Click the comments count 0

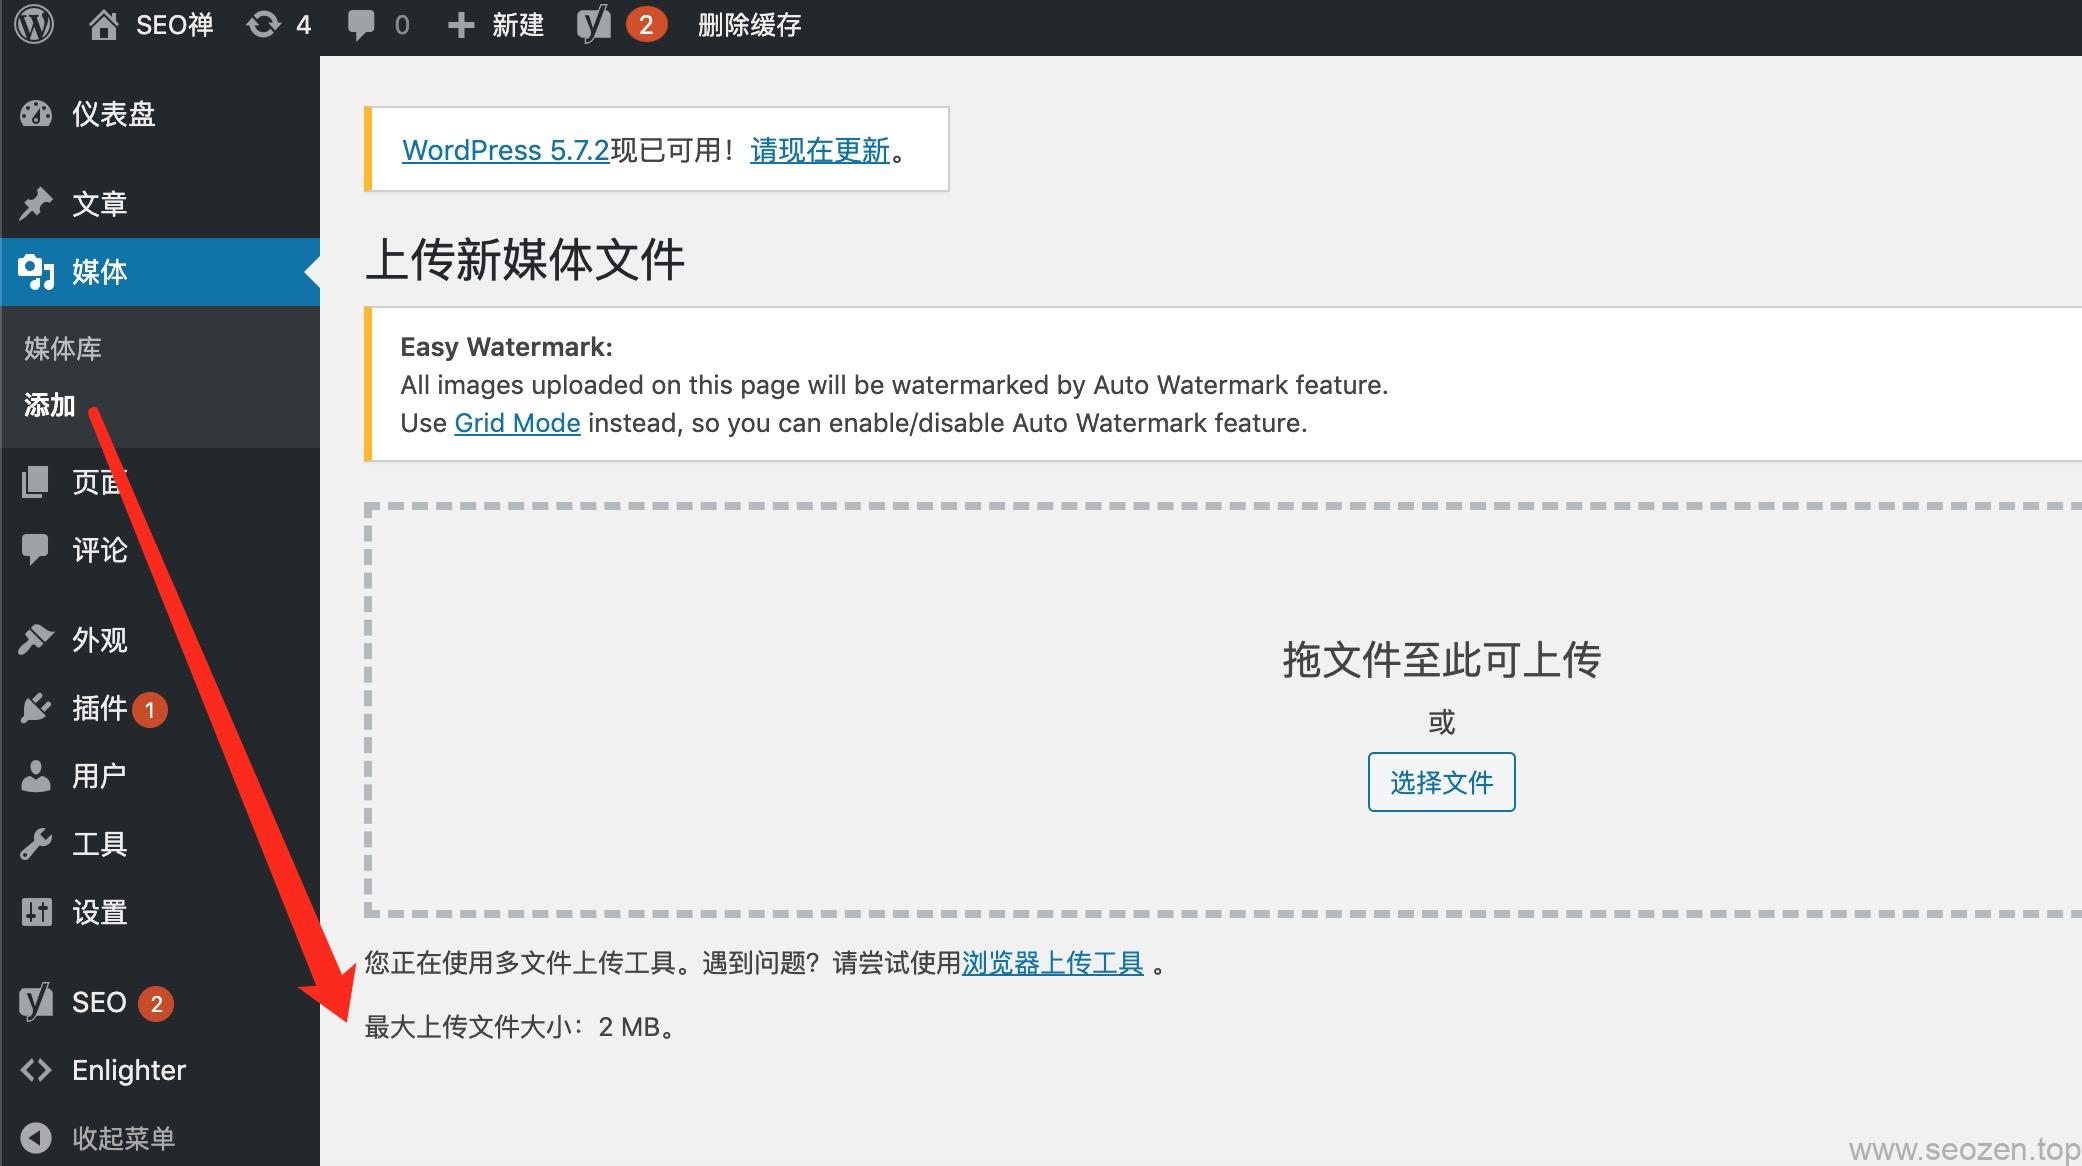pos(402,25)
